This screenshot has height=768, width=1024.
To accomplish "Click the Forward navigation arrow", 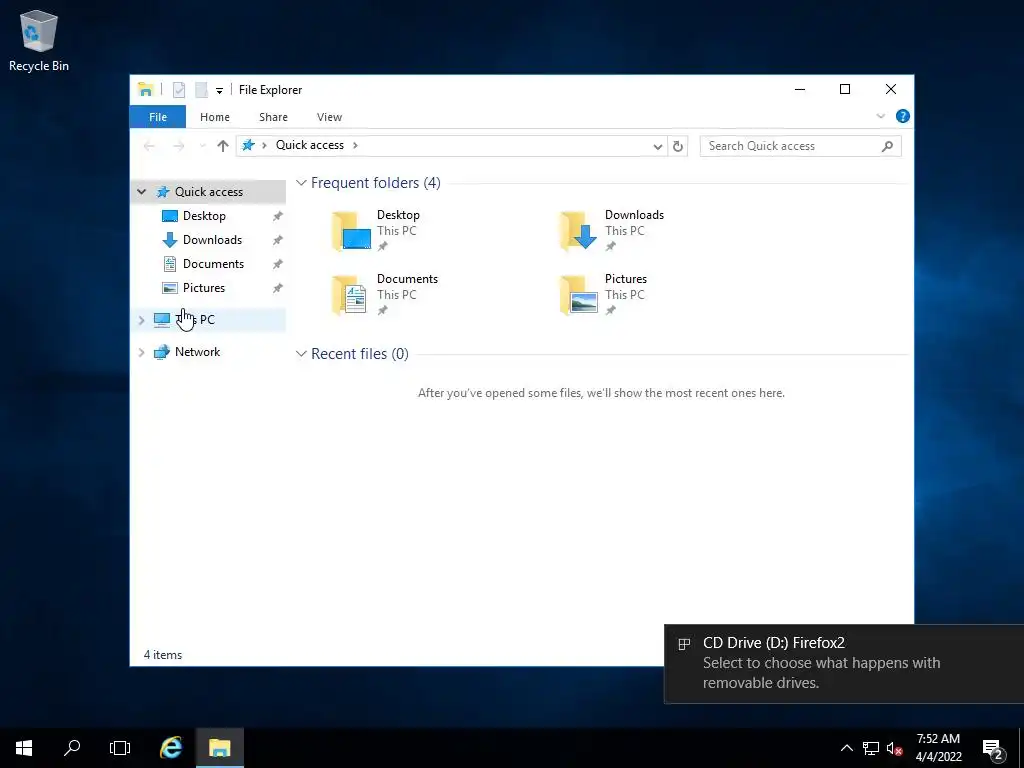I will [x=178, y=146].
